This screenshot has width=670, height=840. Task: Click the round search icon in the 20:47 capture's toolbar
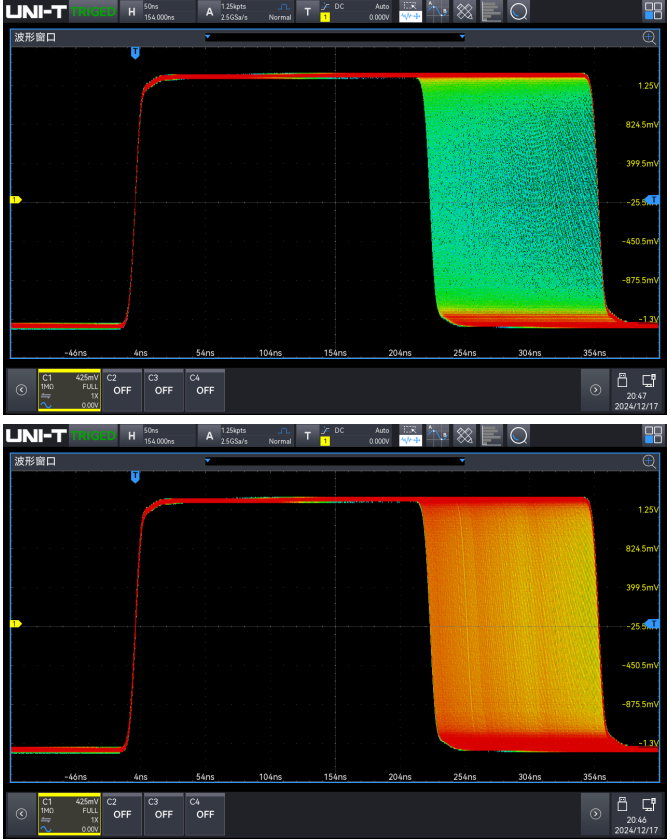tap(519, 13)
